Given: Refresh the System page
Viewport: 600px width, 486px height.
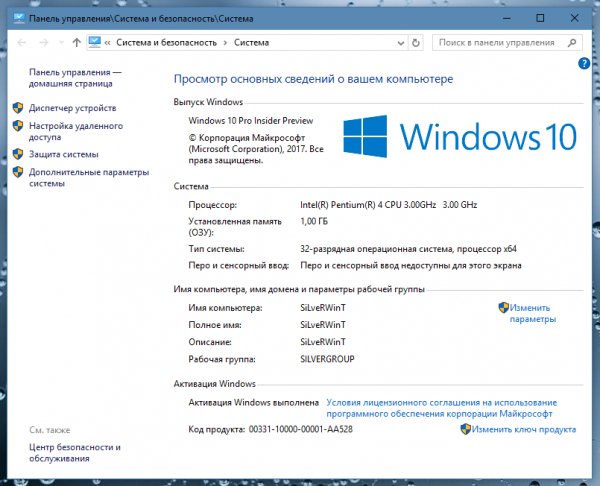Looking at the screenshot, I should pos(416,43).
